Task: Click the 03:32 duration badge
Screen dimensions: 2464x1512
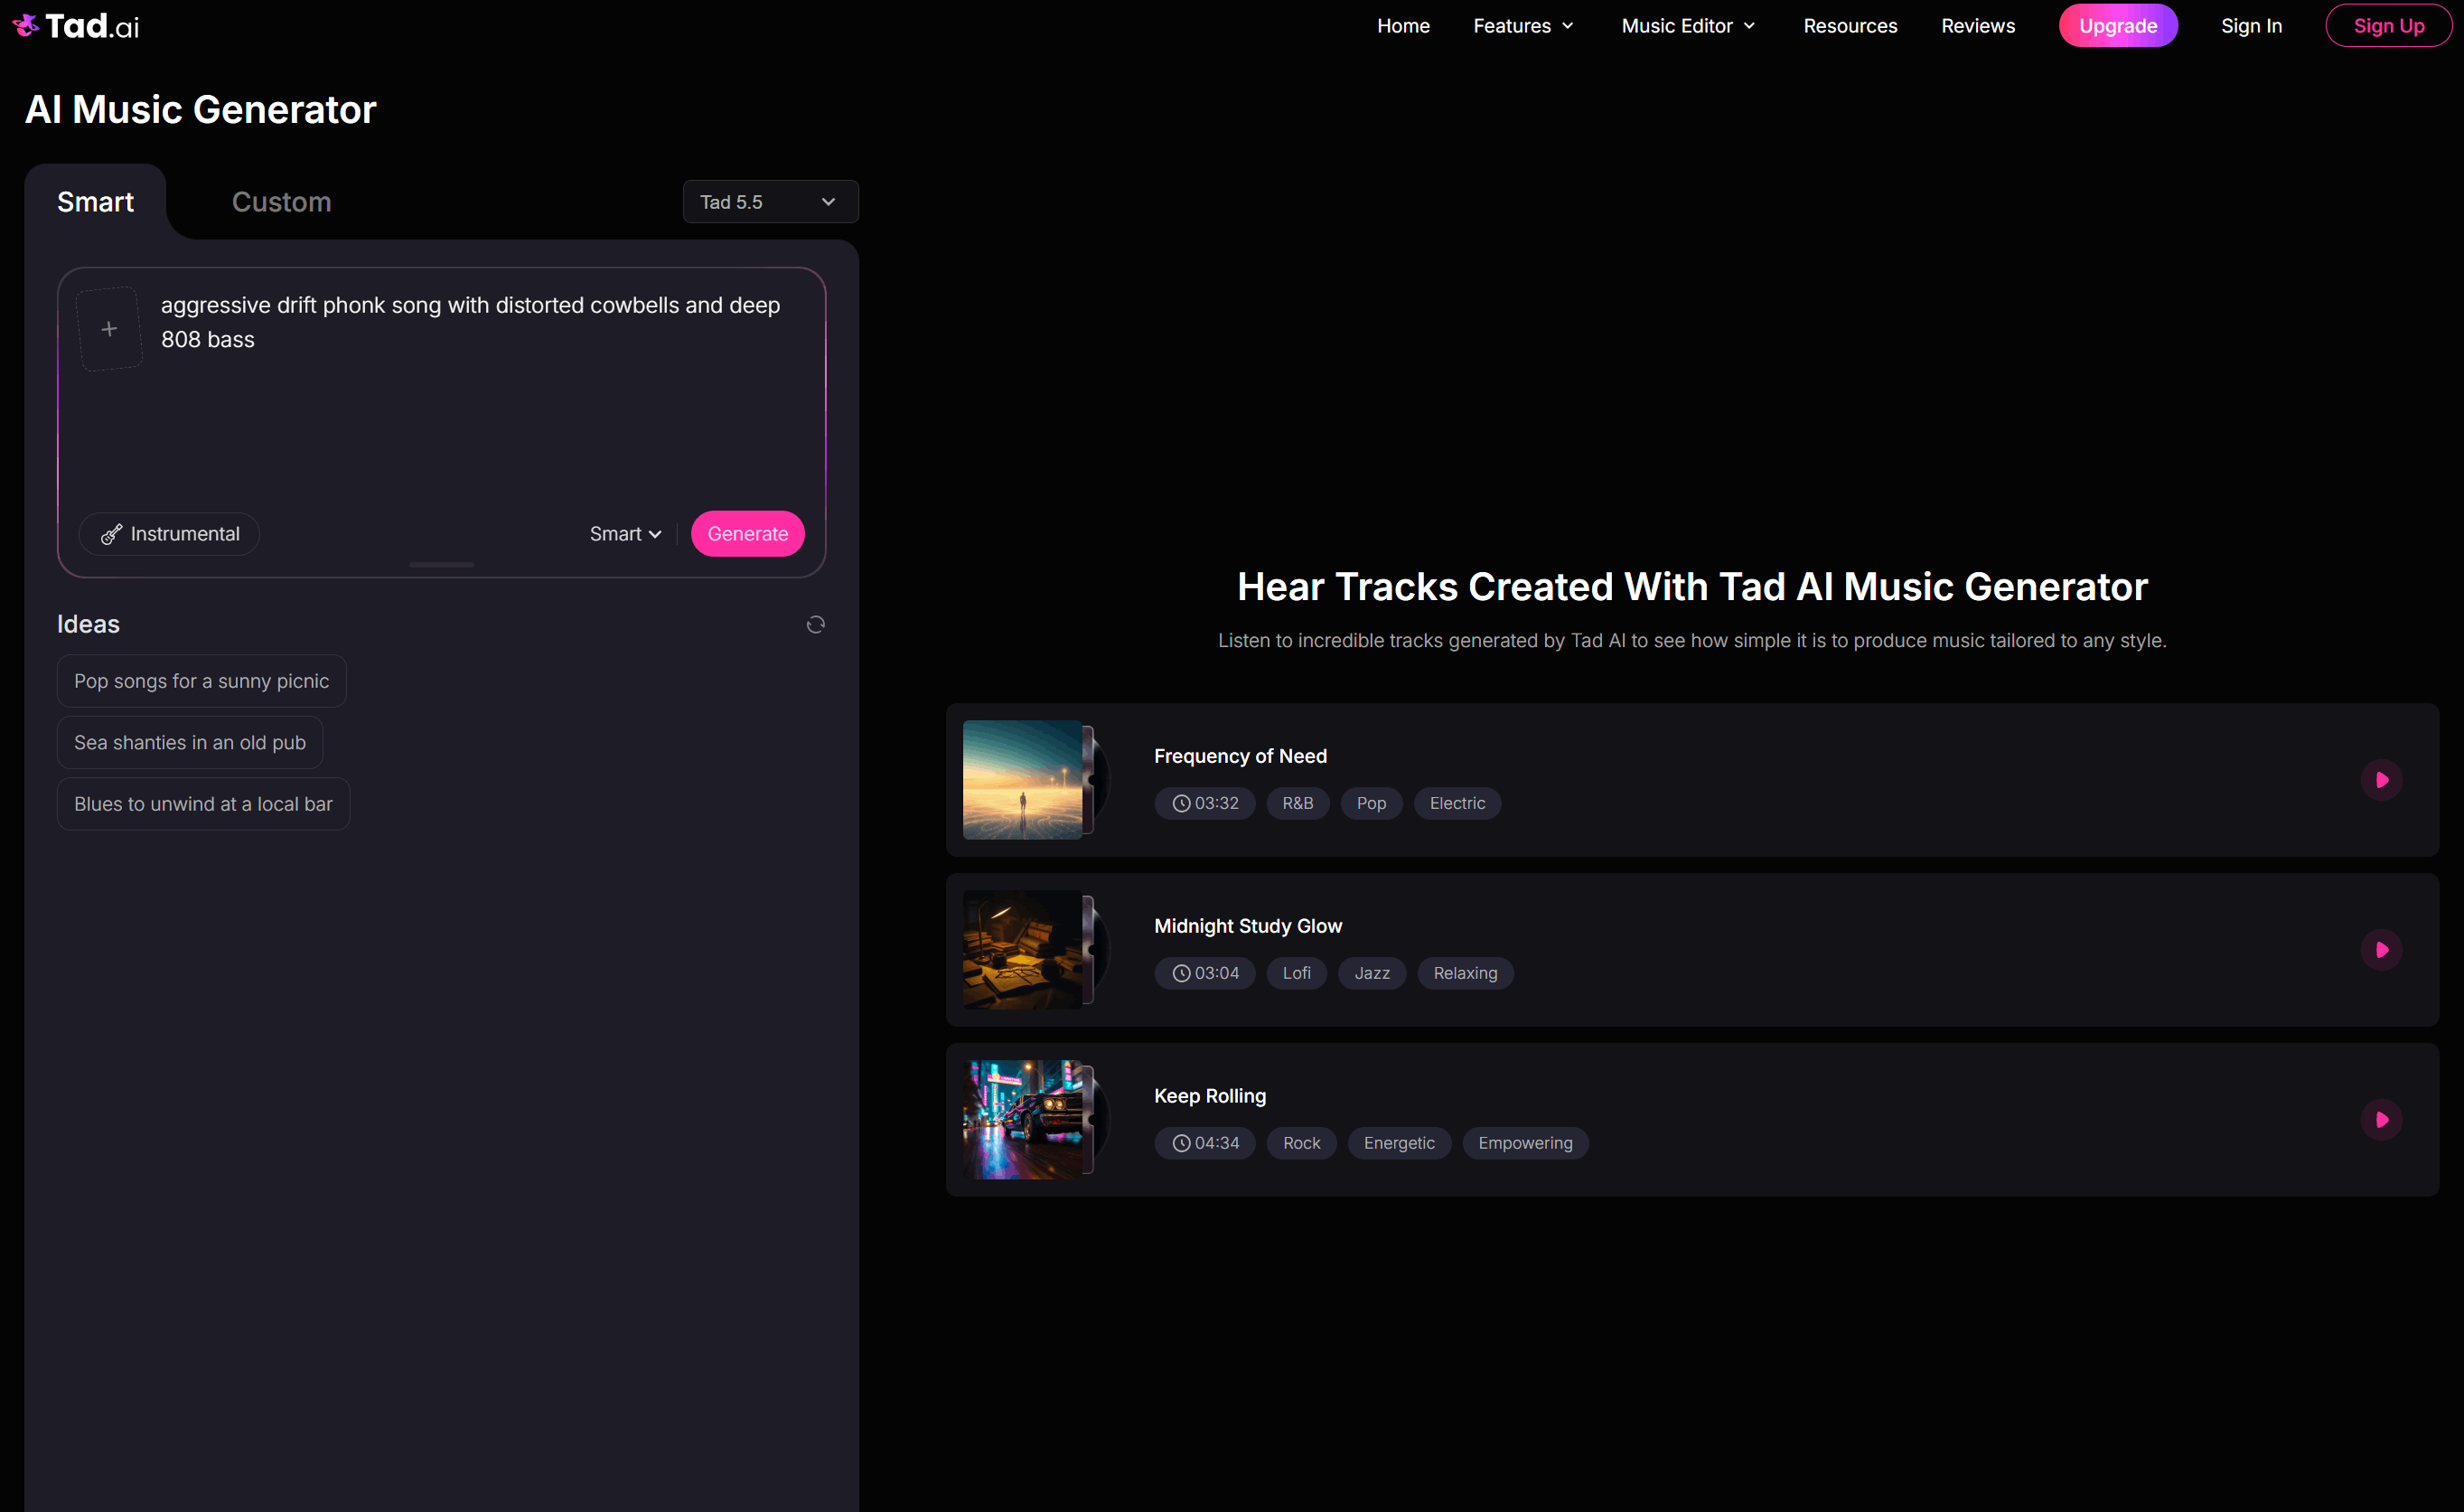Action: coord(1205,804)
